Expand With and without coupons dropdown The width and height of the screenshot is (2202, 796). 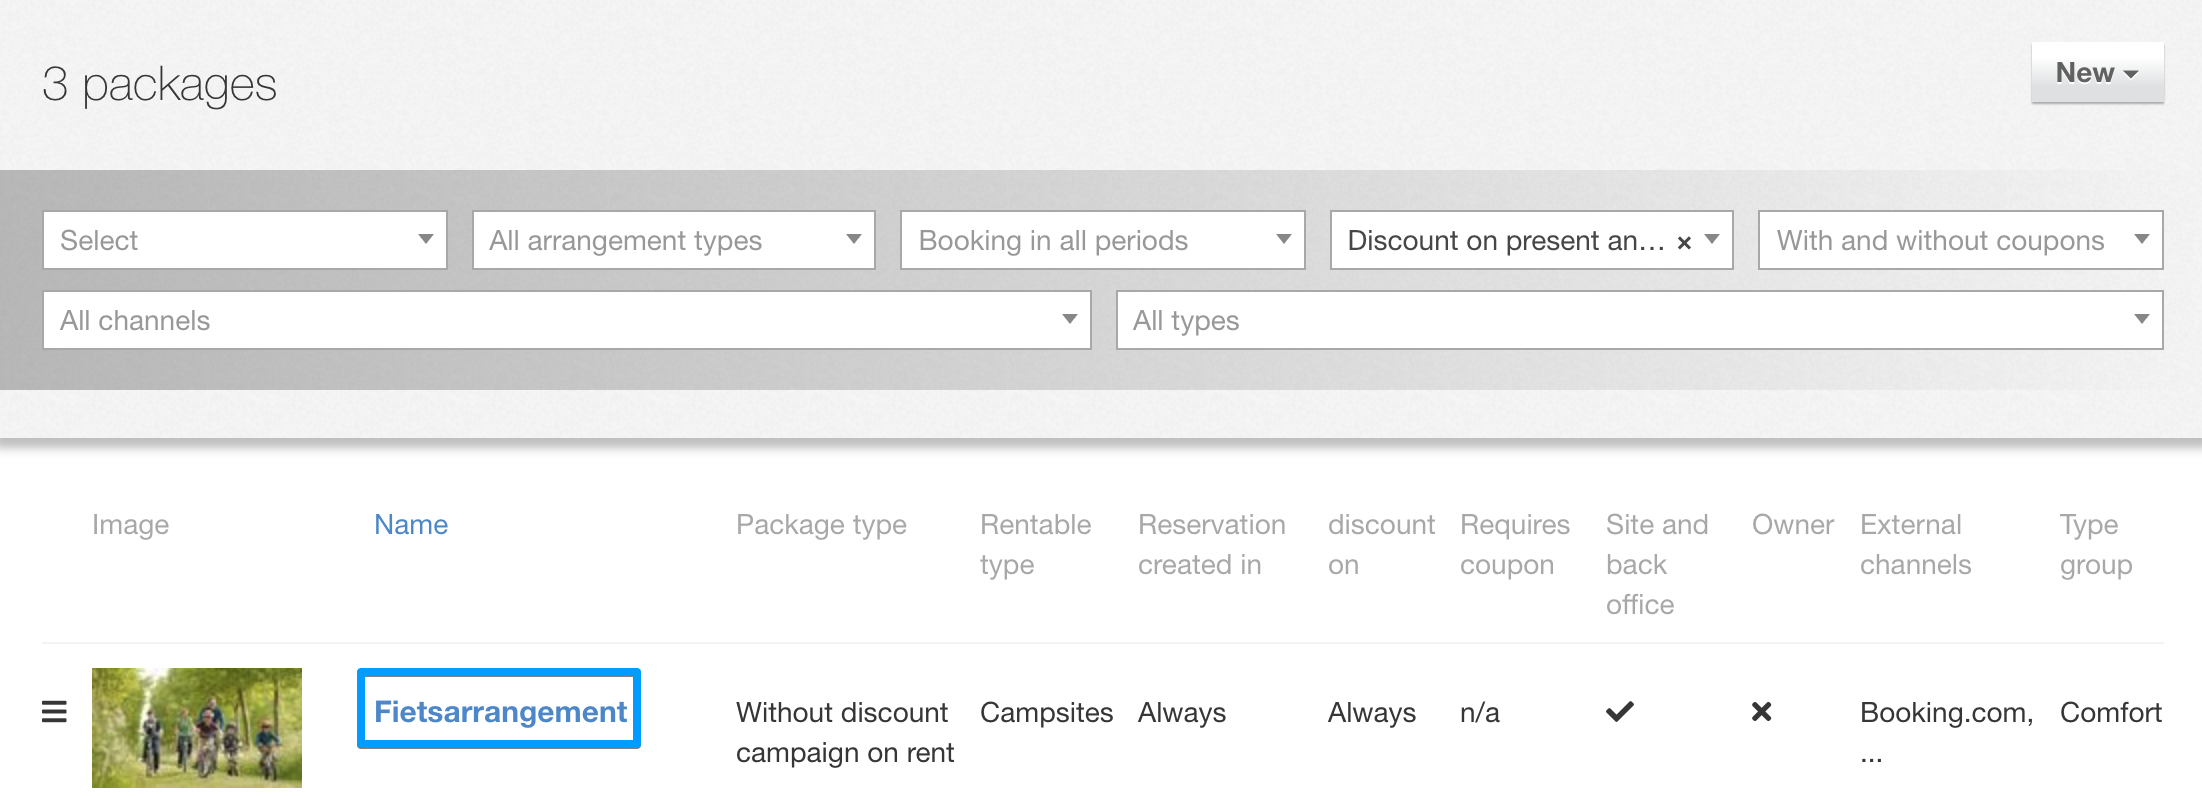coord(1960,240)
